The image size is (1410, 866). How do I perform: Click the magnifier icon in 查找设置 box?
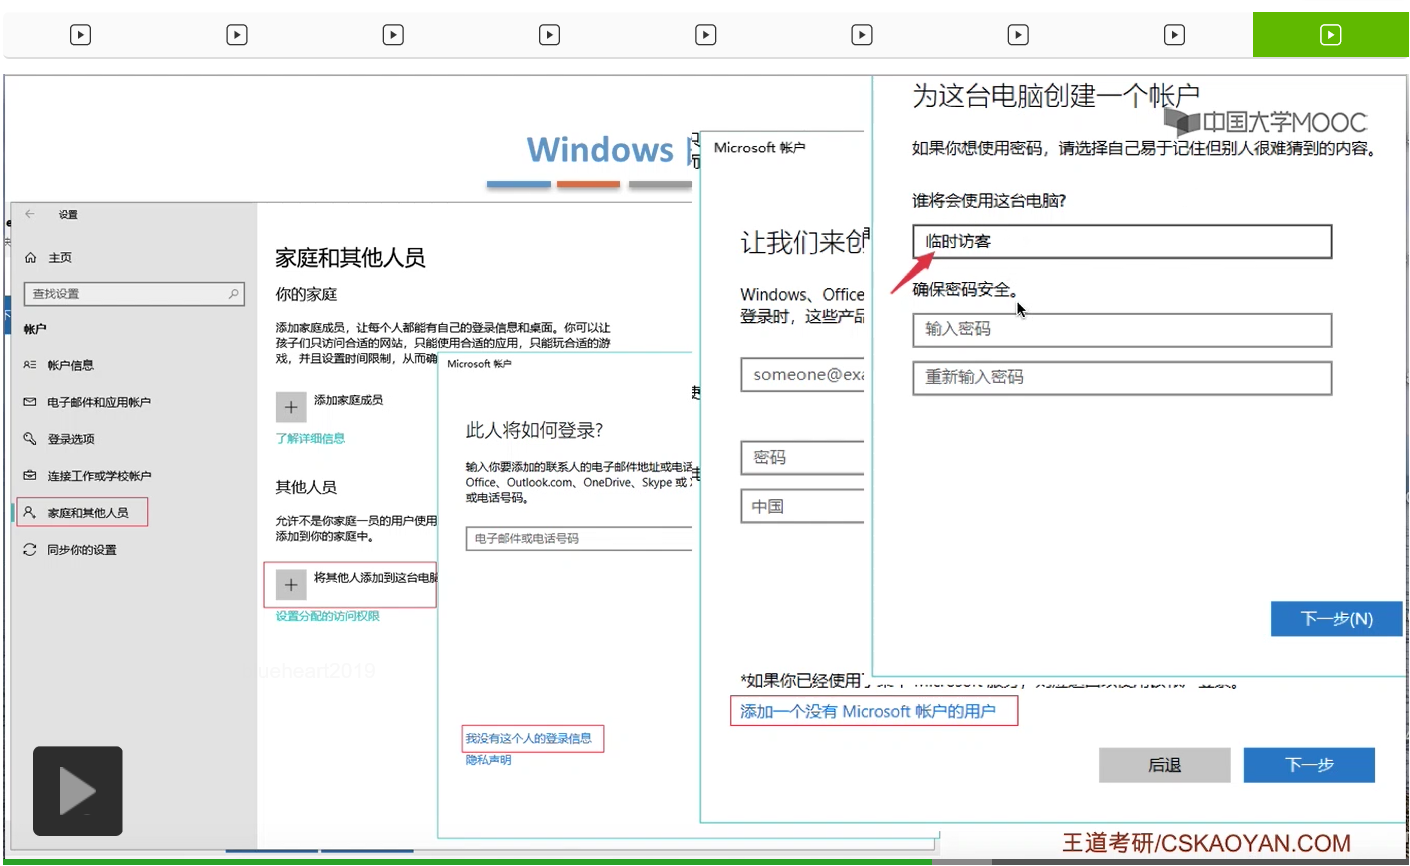click(x=233, y=293)
